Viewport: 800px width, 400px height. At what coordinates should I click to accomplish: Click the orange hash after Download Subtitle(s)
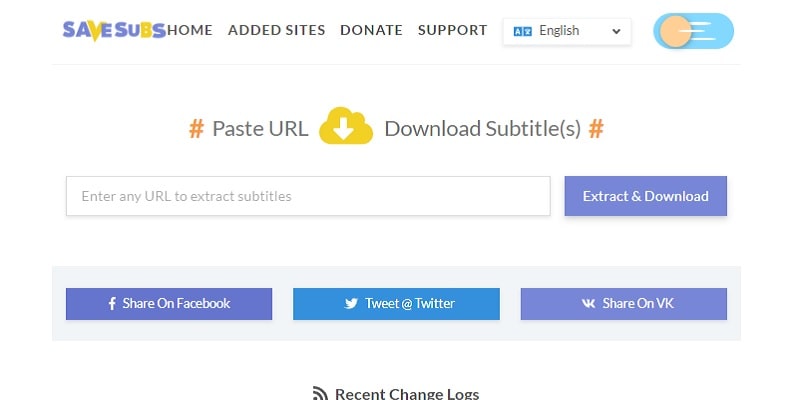click(x=596, y=129)
